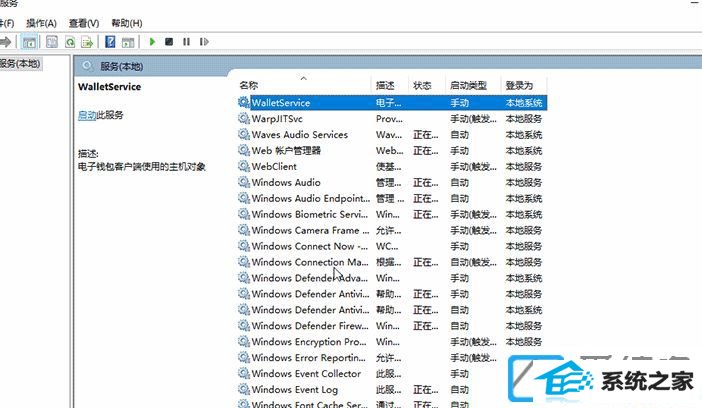Select the WalletService row
Viewport: 702px width, 408px height.
(x=392, y=103)
